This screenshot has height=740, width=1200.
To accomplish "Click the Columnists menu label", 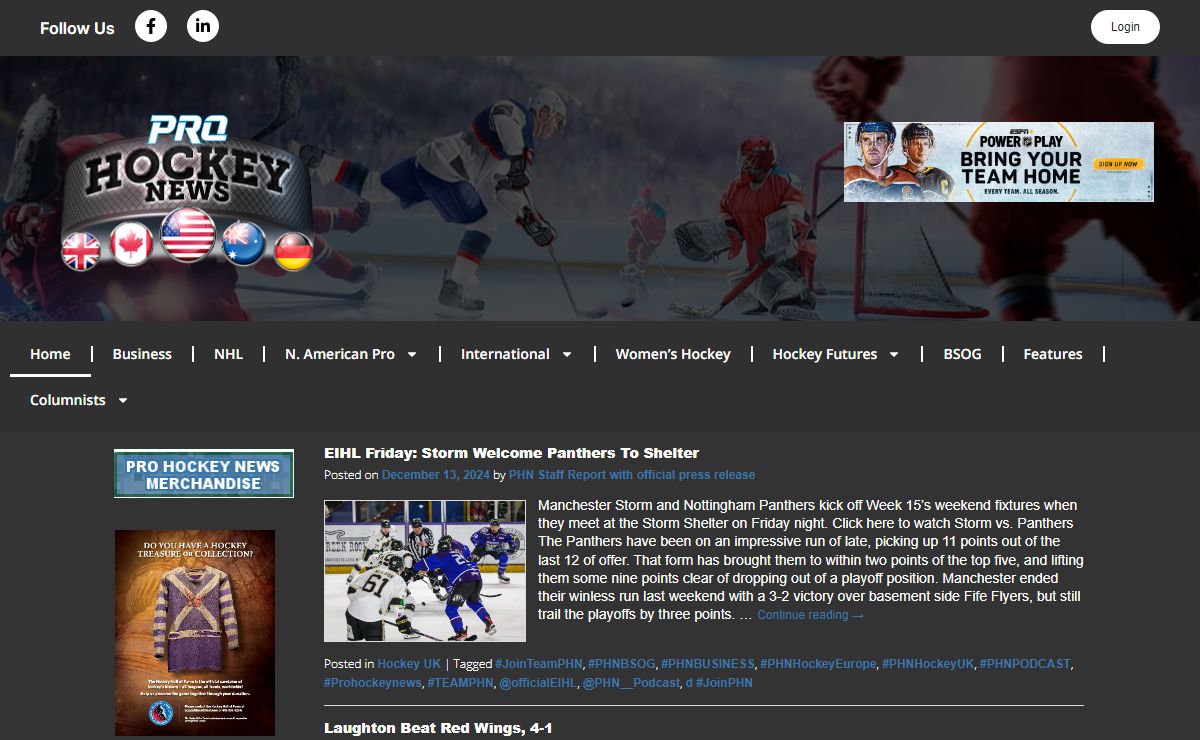I will (68, 400).
